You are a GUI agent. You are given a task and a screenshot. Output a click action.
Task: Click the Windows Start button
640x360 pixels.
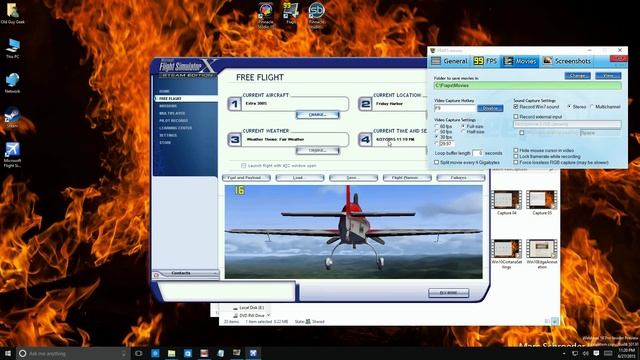[x=7, y=353]
